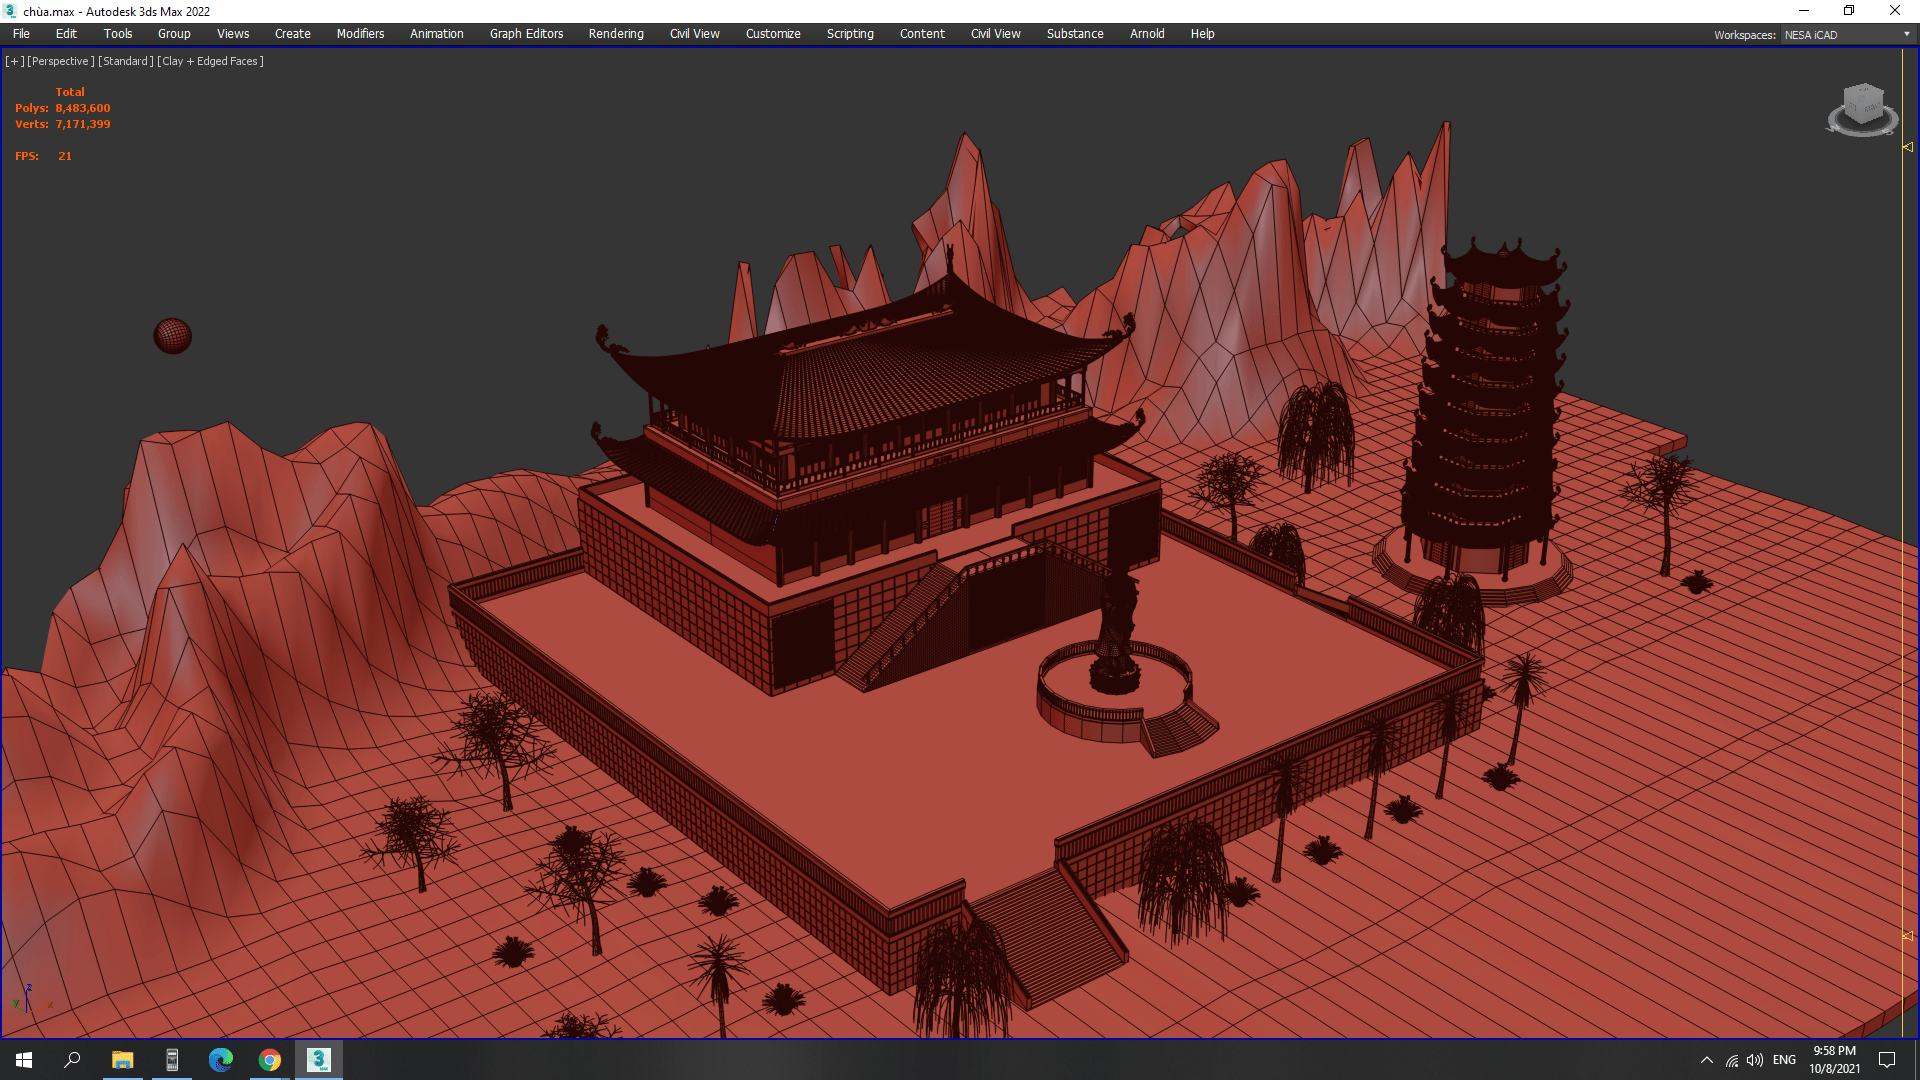Click the [+] viewport general label
The height and width of the screenshot is (1080, 1920).
point(14,61)
